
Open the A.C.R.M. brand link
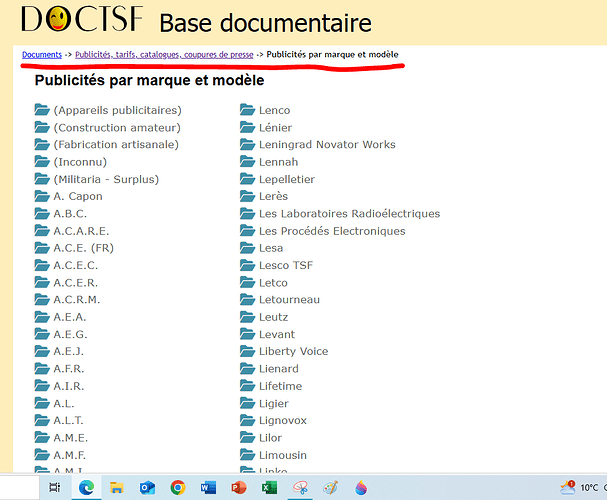pyautogui.click(x=77, y=300)
